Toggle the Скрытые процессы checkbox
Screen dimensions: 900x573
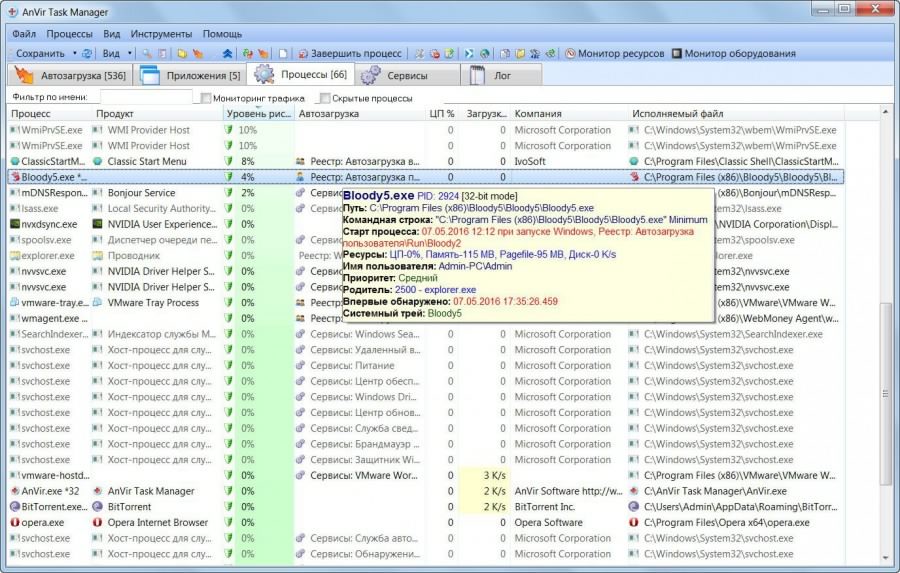coord(324,98)
